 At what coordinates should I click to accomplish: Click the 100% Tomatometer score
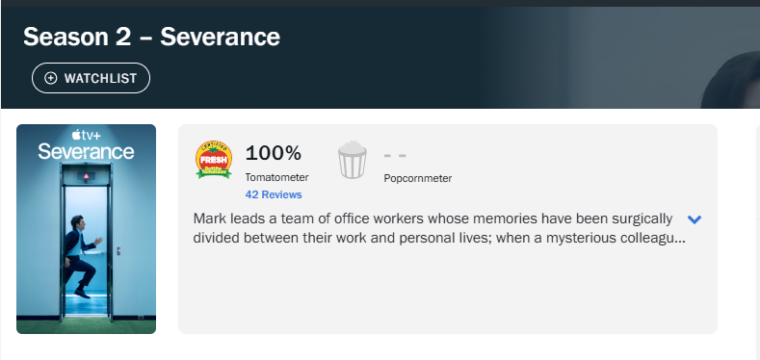273,153
